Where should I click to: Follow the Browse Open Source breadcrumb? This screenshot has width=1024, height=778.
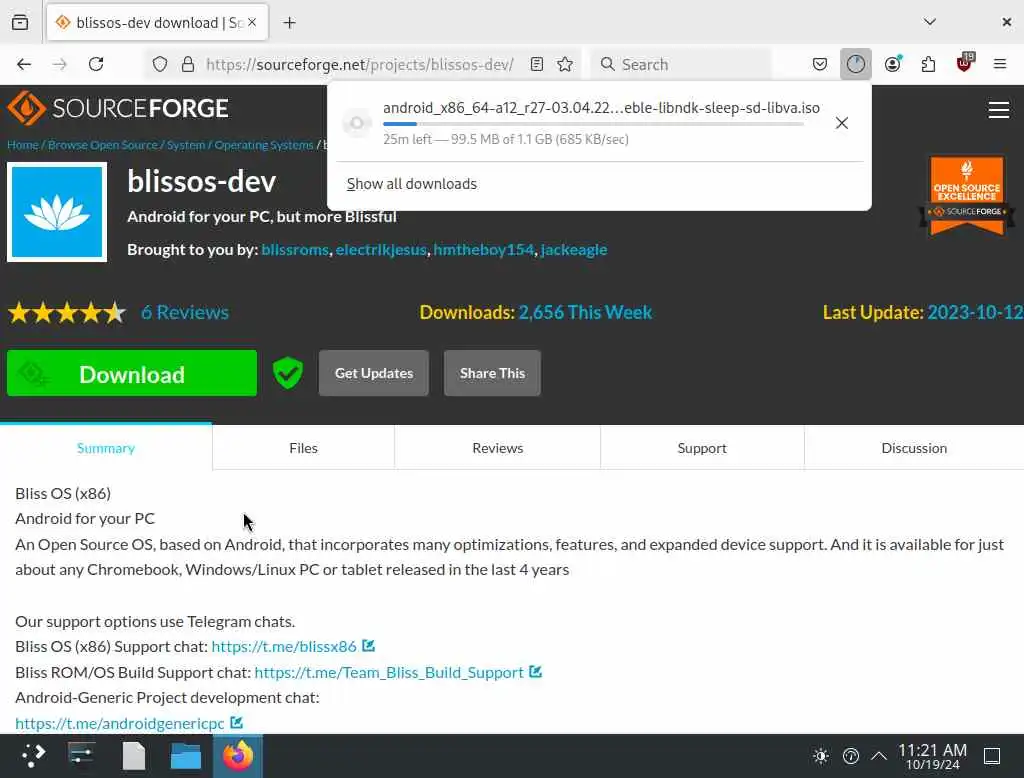103,145
